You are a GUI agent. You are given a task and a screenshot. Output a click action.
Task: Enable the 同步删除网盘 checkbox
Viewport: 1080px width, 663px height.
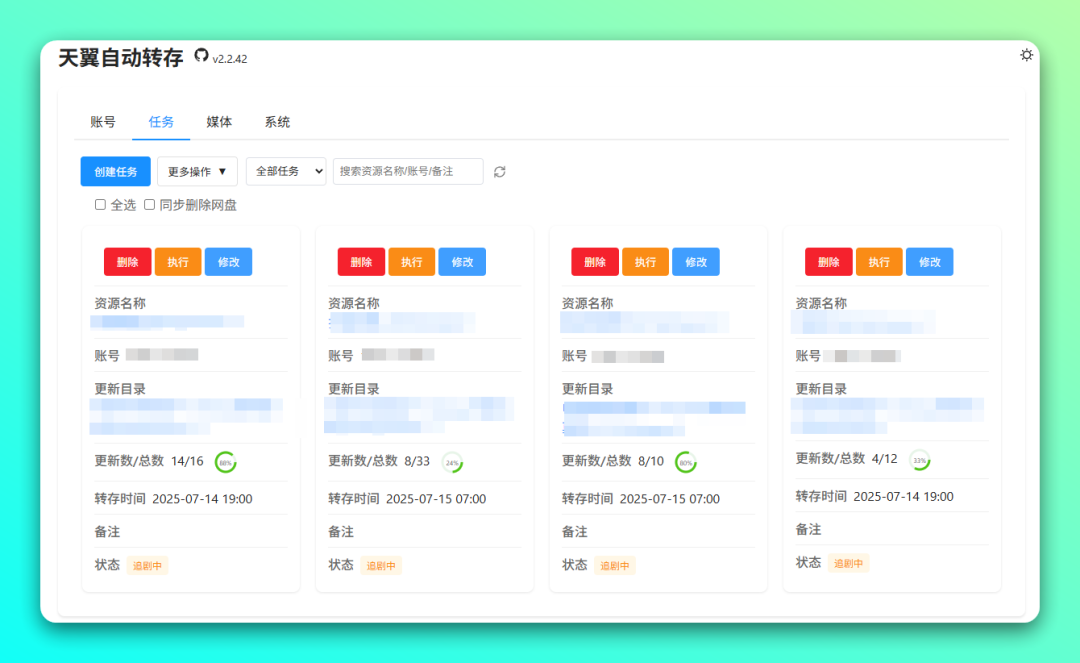point(150,204)
